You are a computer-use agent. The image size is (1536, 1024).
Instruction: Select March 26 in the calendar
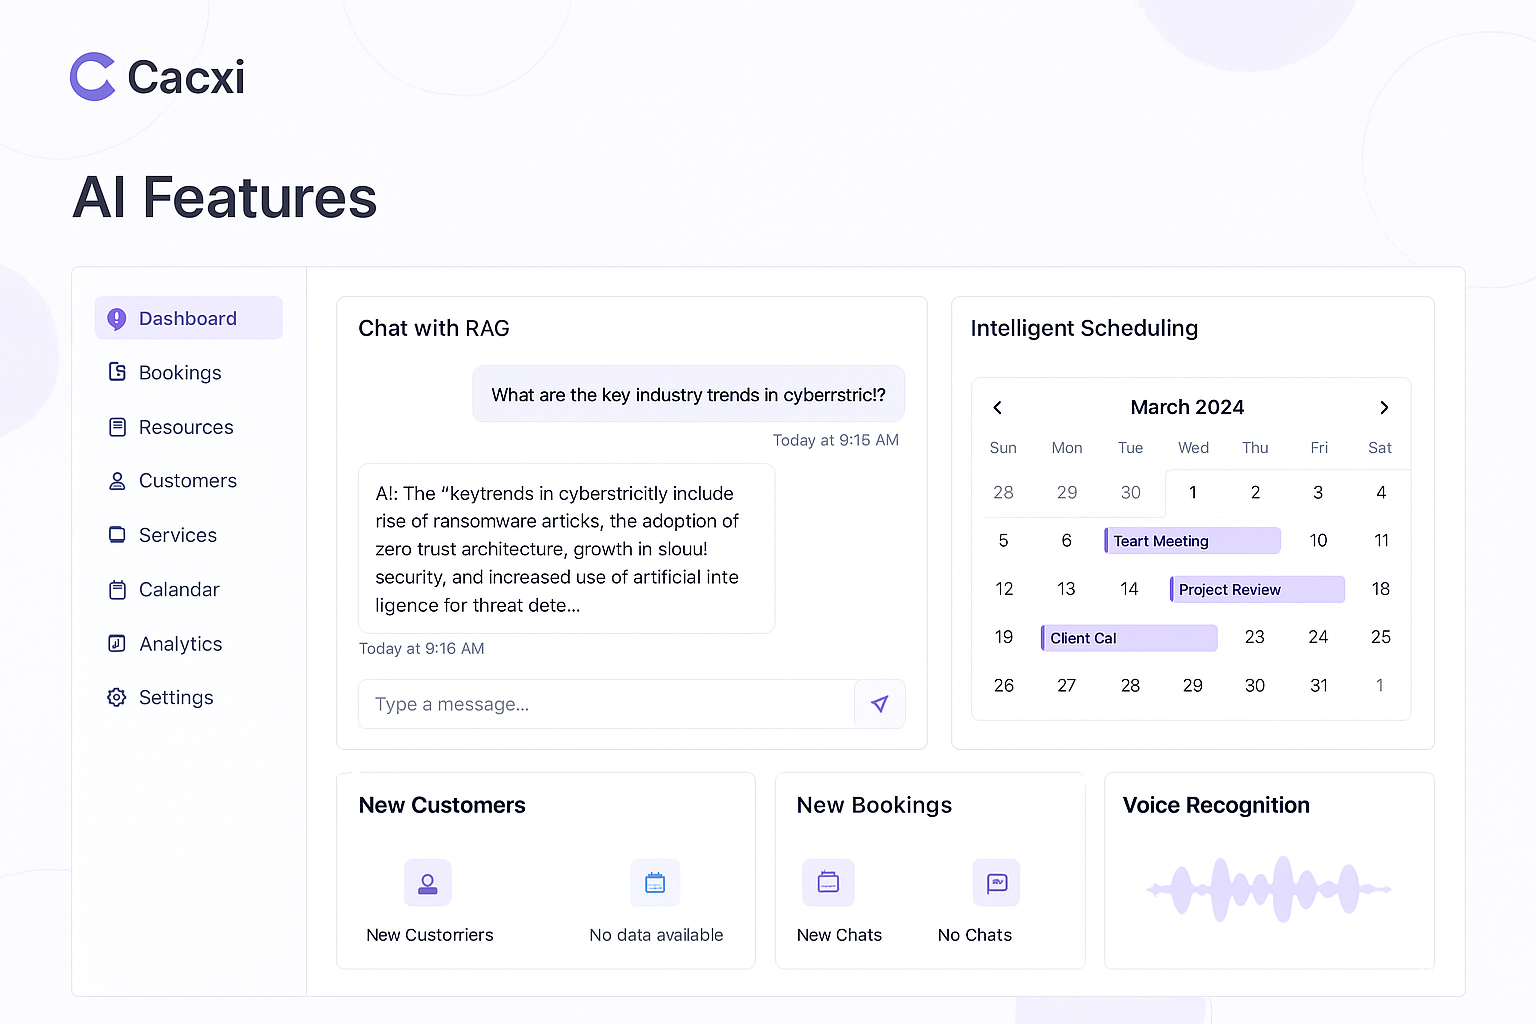(x=1004, y=686)
